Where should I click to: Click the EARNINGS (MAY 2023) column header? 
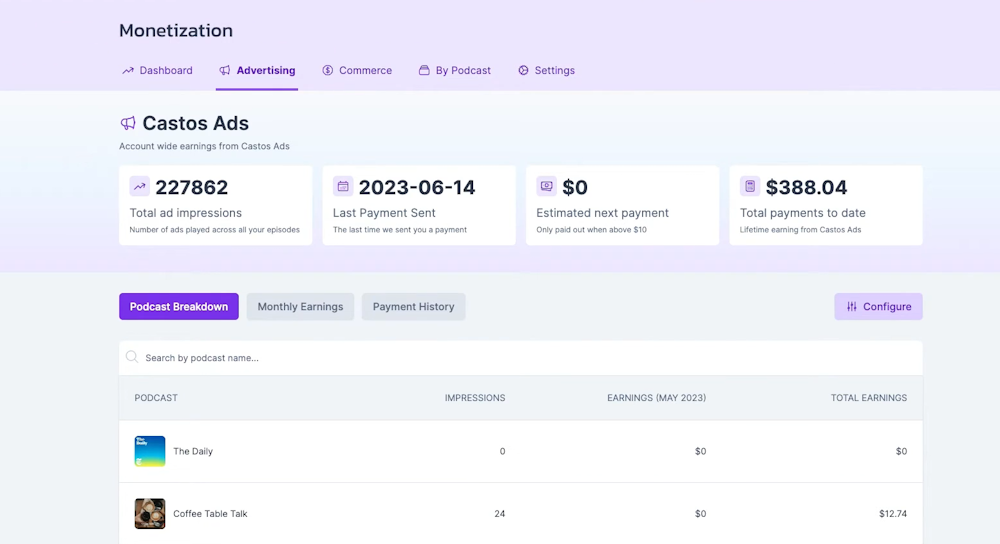(x=656, y=397)
